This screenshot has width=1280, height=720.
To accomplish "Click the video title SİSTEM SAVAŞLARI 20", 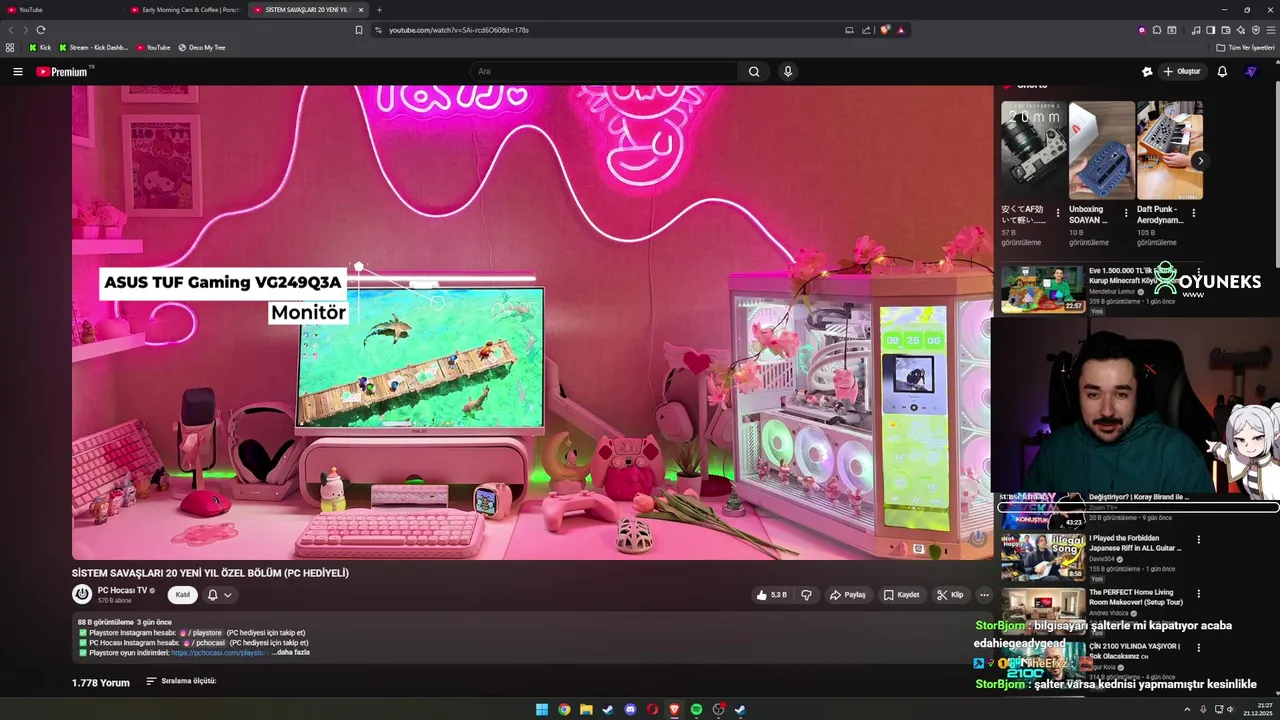I will (x=210, y=573).
